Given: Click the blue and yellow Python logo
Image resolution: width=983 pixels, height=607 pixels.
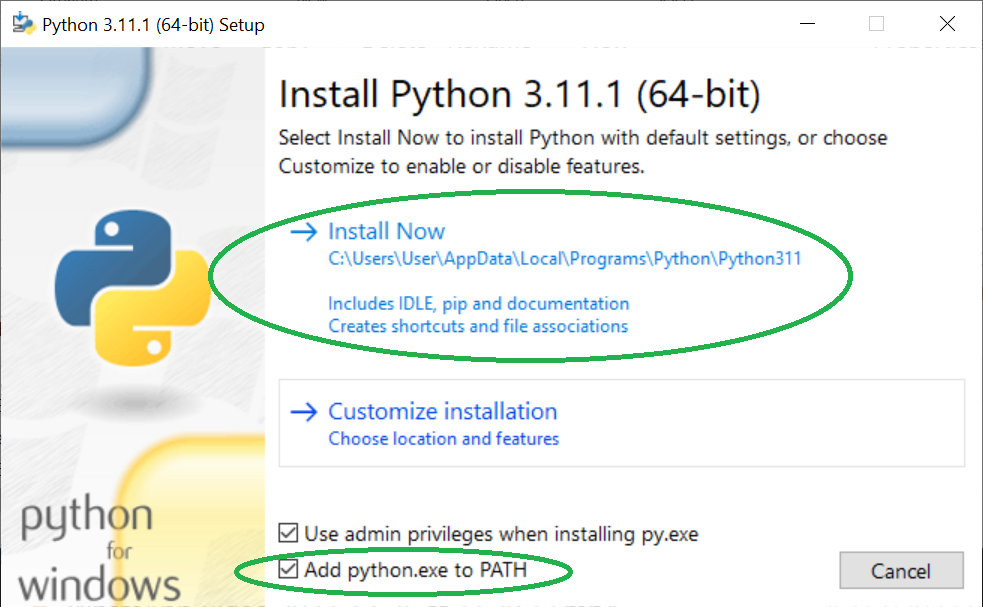Looking at the screenshot, I should (x=133, y=287).
